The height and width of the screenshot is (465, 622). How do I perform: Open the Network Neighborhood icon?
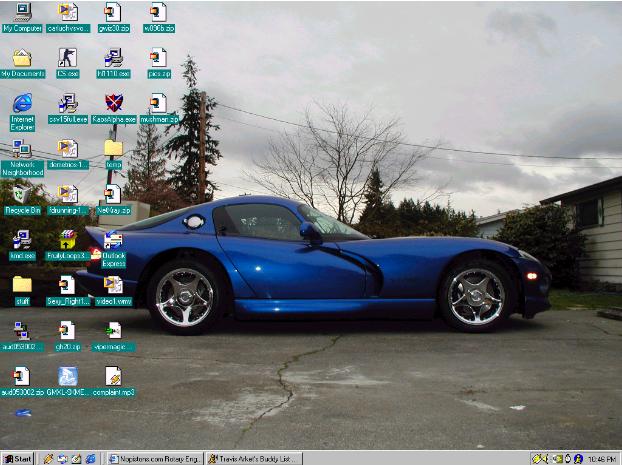point(22,150)
